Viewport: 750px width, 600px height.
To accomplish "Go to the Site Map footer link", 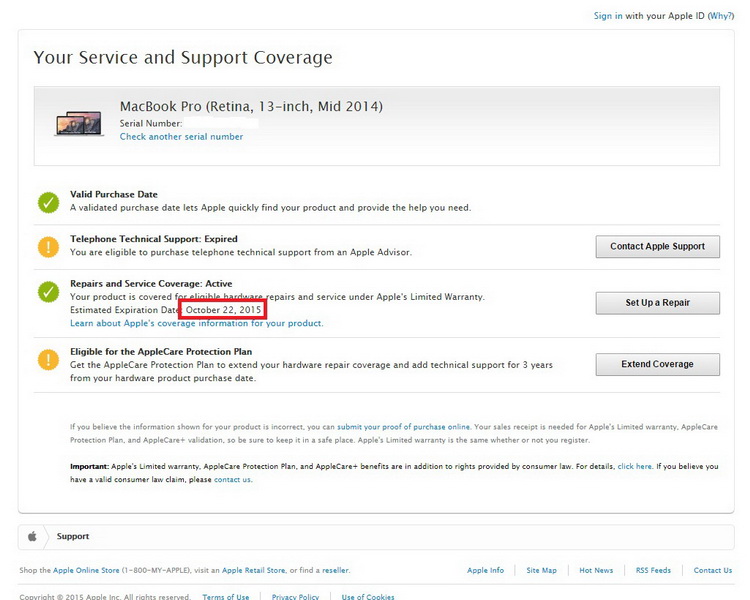I will (x=541, y=570).
